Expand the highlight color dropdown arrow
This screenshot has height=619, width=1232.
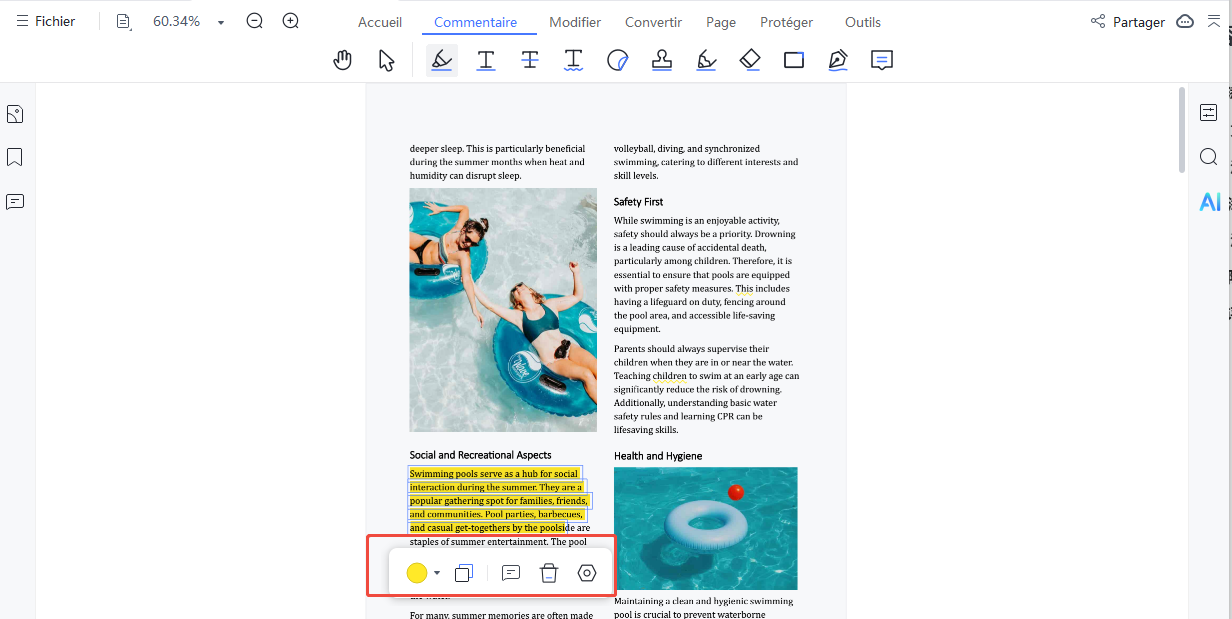click(436, 572)
